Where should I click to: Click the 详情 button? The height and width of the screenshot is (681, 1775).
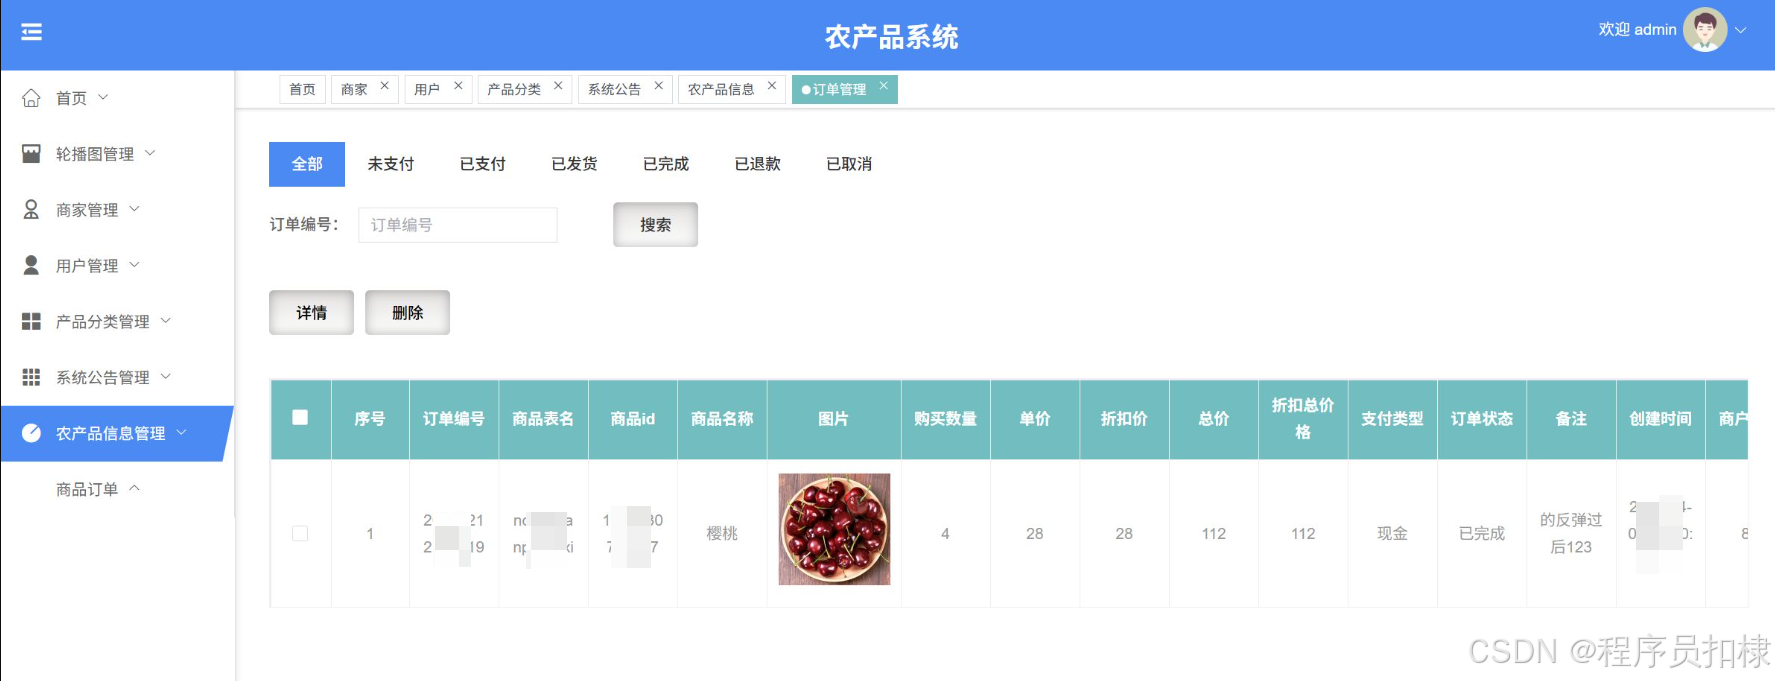tap(311, 313)
